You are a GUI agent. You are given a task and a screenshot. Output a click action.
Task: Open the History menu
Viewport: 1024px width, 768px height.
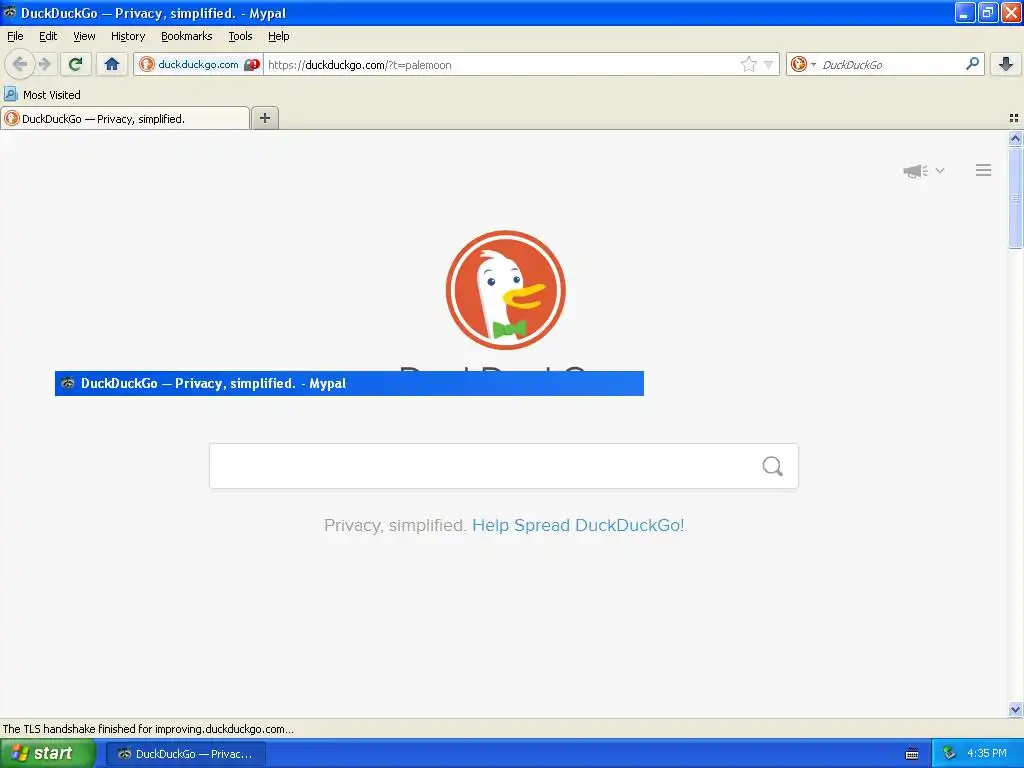pyautogui.click(x=128, y=36)
